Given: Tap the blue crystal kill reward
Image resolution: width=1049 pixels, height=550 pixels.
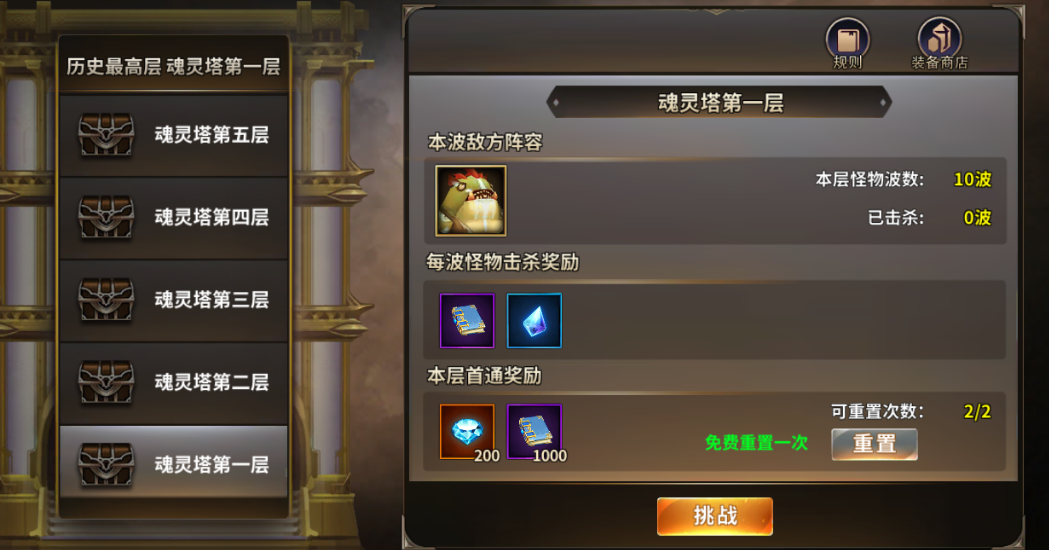Looking at the screenshot, I should tap(535, 320).
